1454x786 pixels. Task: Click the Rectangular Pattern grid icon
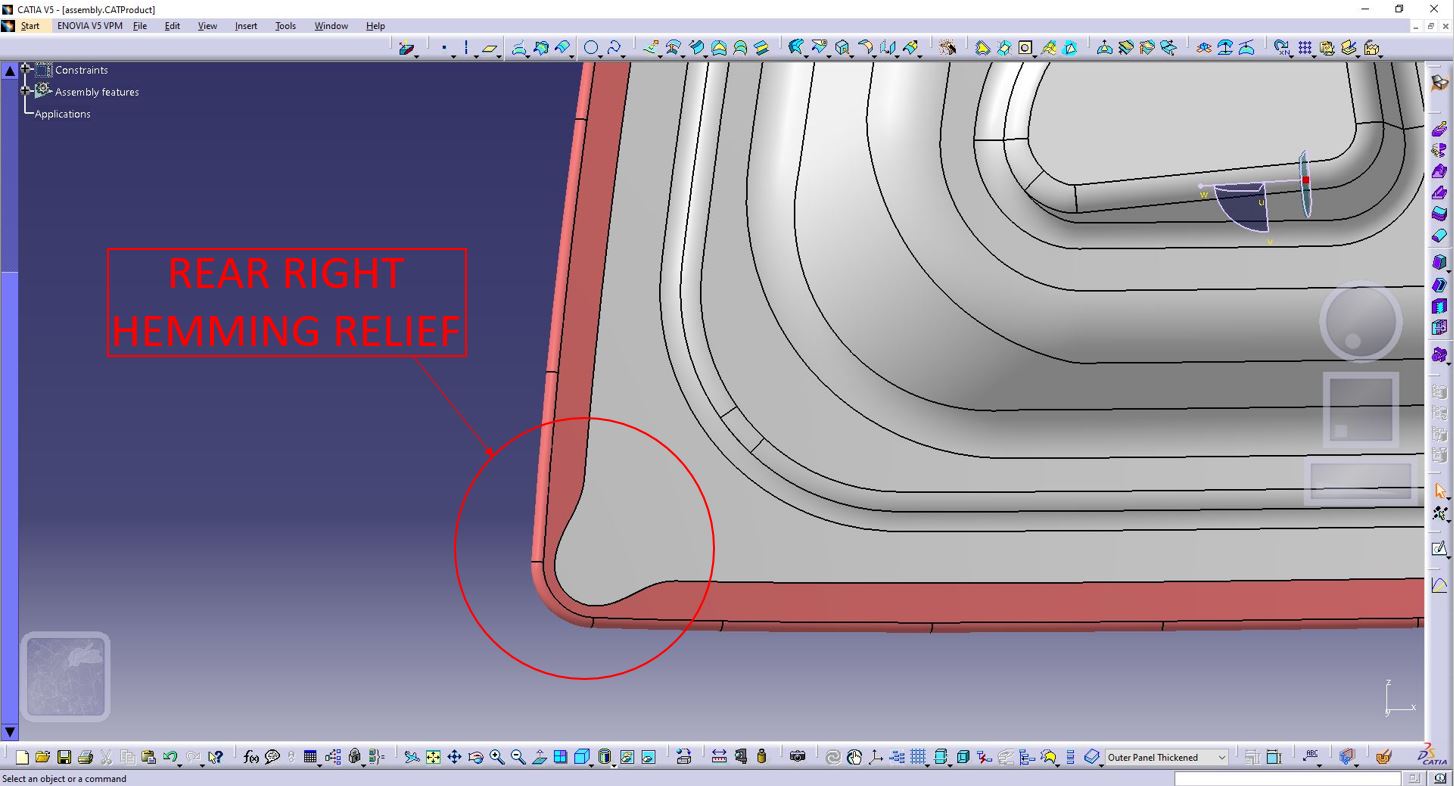[1305, 48]
